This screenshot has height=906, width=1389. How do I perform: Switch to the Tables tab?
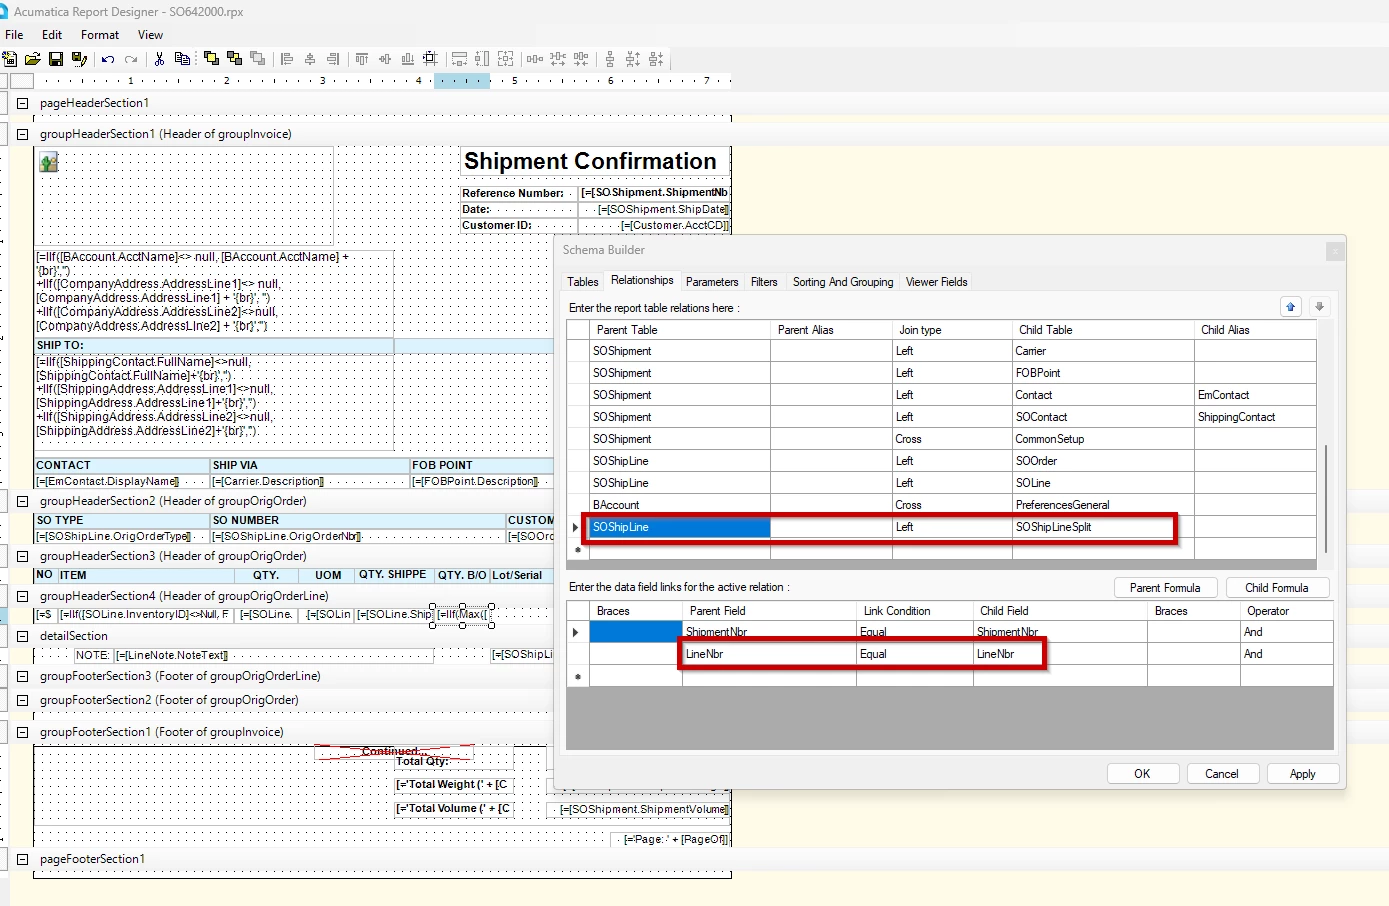point(583,282)
